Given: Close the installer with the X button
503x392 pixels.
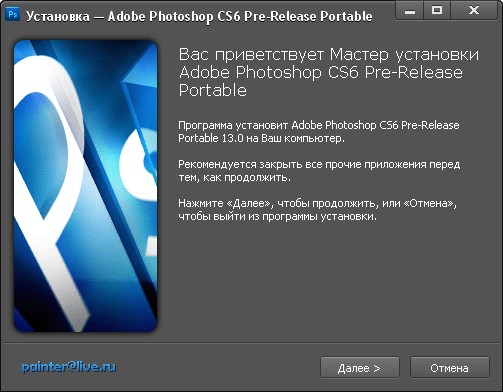Looking at the screenshot, I should [x=474, y=11].
